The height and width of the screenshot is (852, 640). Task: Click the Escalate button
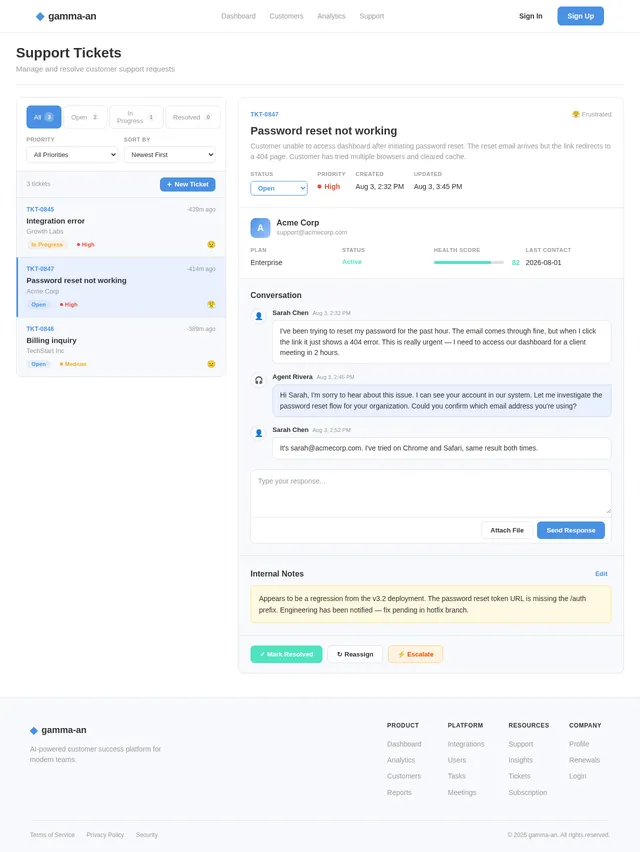pos(415,654)
